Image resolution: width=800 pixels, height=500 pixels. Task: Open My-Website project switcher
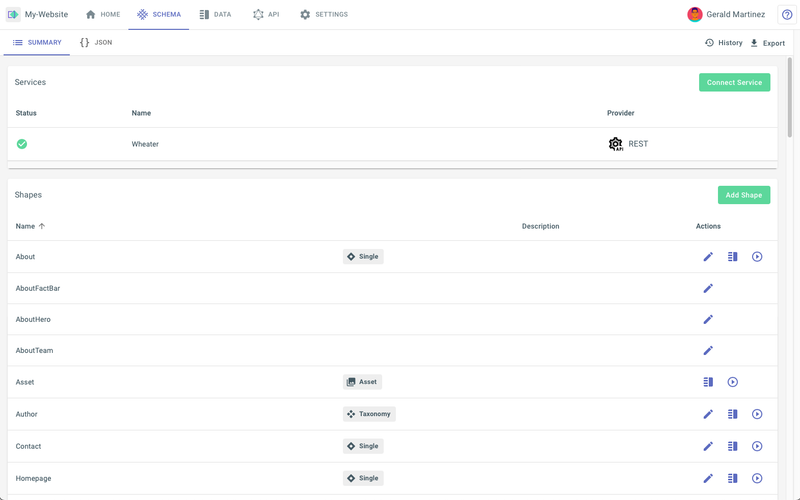pyautogui.click(x=37, y=14)
